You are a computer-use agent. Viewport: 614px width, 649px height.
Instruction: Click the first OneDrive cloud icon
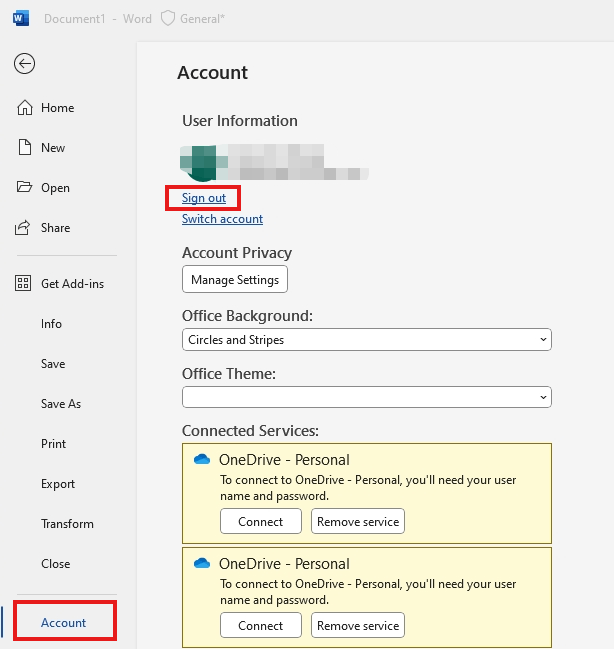202,459
